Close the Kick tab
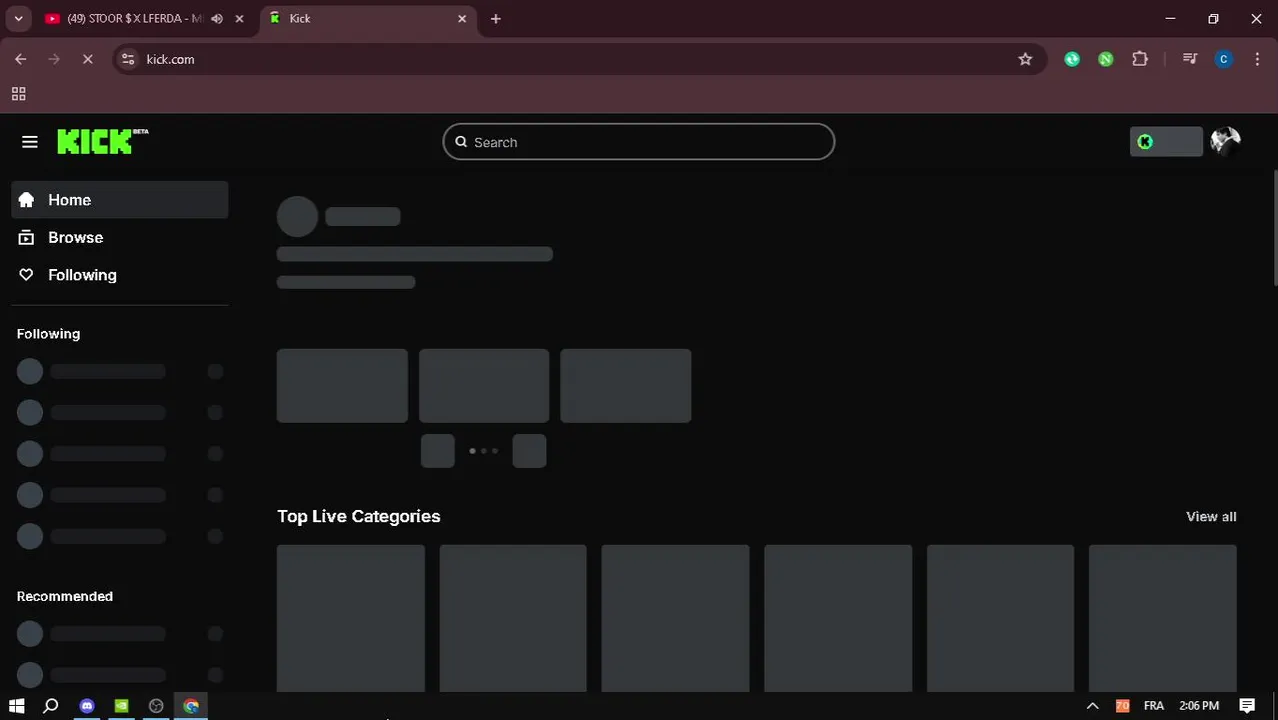Viewport: 1278px width, 720px height. click(462, 19)
